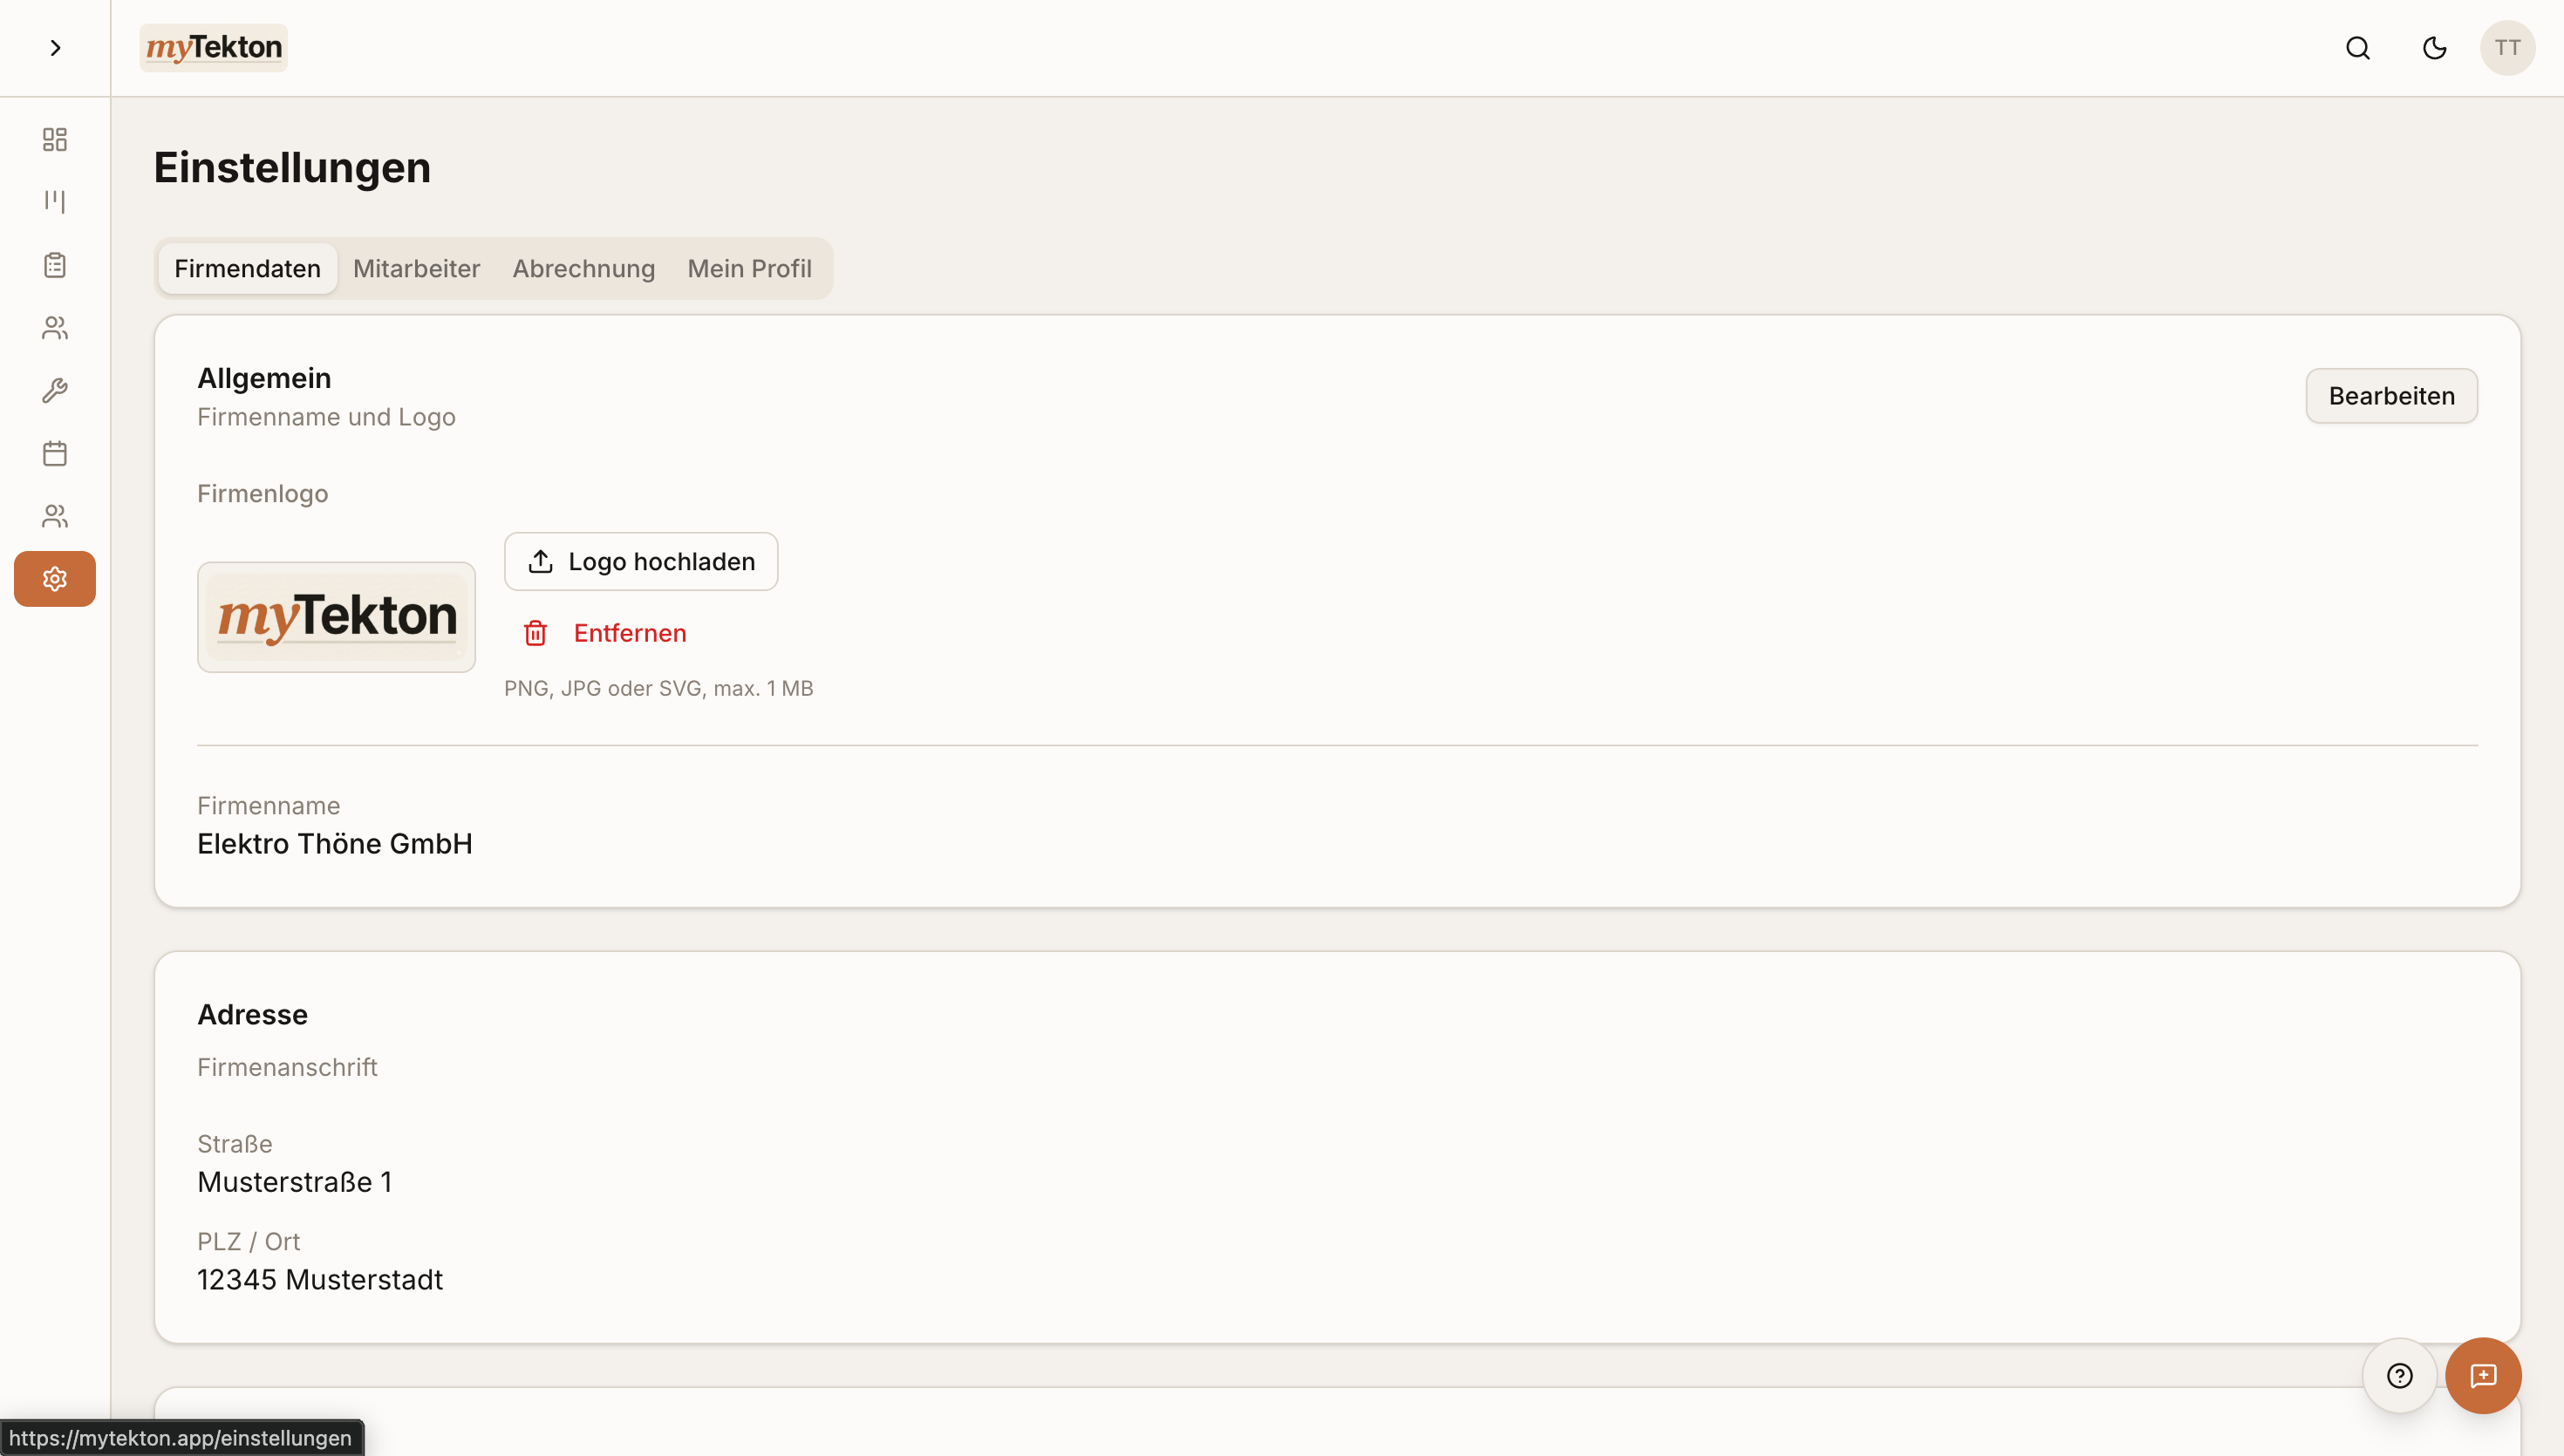The height and width of the screenshot is (1456, 2564).
Task: Open the wrench tools sidebar icon
Action: click(x=55, y=390)
